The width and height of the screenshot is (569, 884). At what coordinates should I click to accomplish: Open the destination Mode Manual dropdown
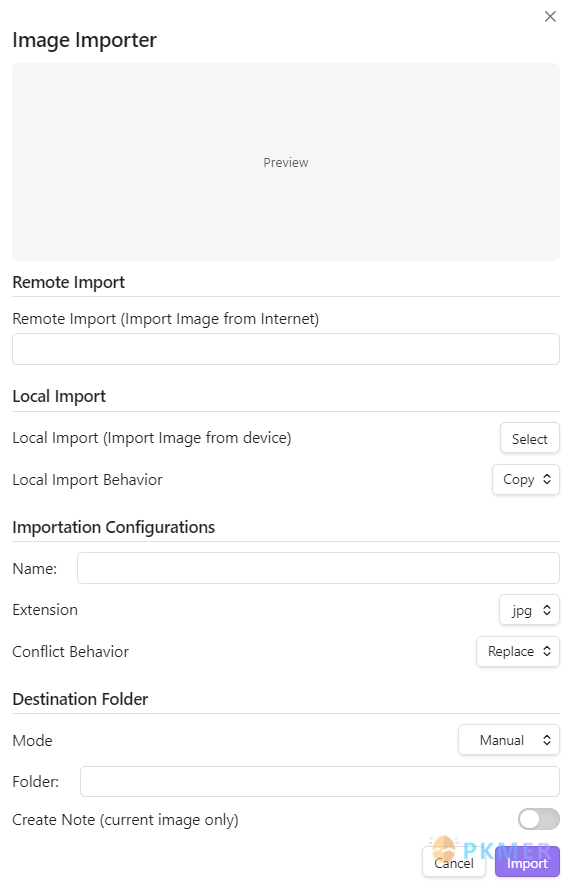509,740
